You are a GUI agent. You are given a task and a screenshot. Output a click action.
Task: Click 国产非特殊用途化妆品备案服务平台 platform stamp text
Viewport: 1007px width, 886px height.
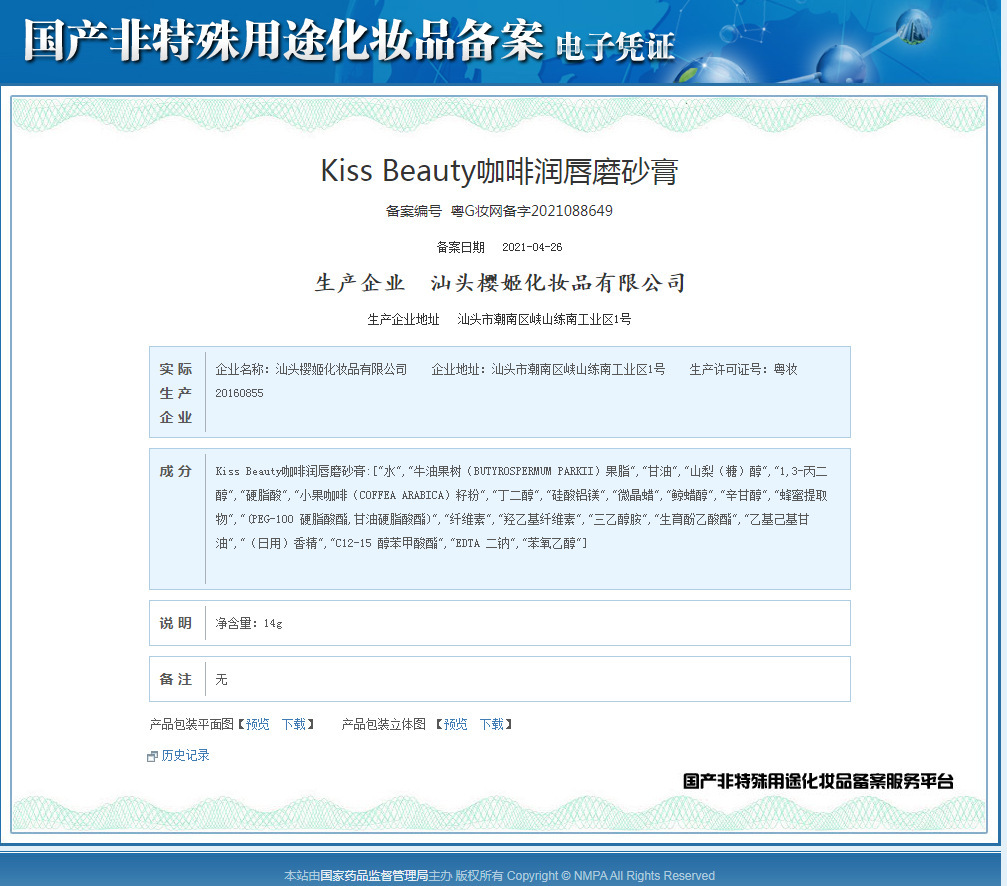tap(818, 781)
